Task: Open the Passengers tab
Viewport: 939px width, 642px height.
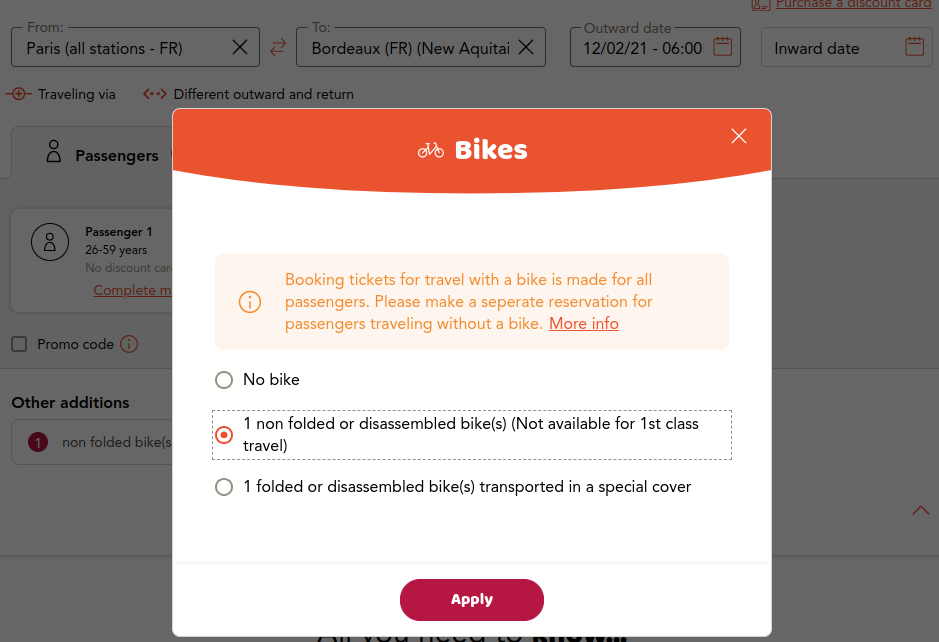Action: pyautogui.click(x=102, y=154)
